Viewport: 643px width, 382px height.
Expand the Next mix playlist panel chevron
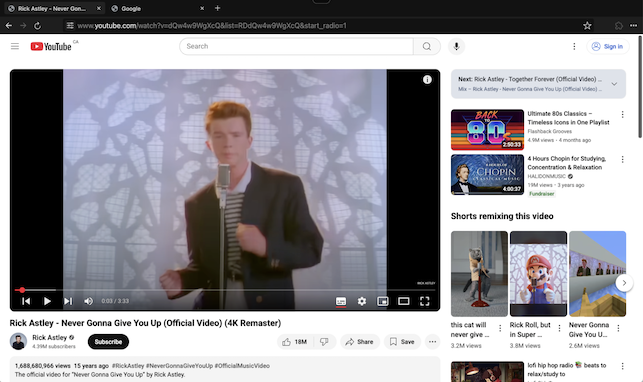(x=614, y=84)
